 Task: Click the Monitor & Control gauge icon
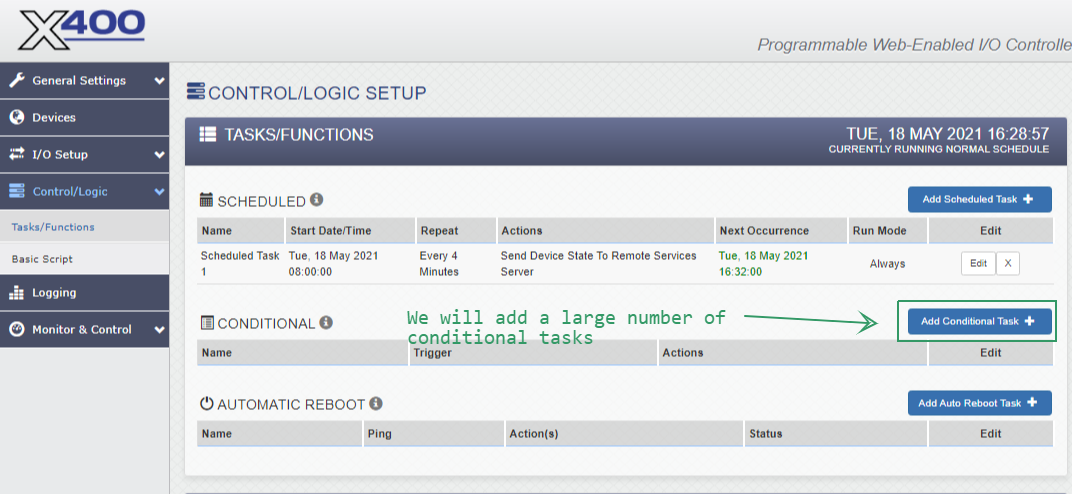[16, 329]
